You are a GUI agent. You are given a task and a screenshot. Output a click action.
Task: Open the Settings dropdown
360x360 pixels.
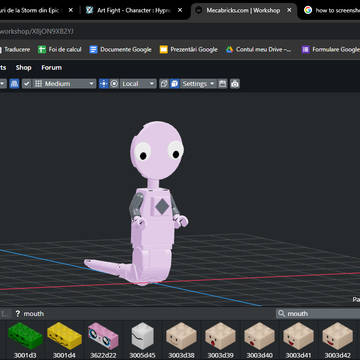point(198,84)
